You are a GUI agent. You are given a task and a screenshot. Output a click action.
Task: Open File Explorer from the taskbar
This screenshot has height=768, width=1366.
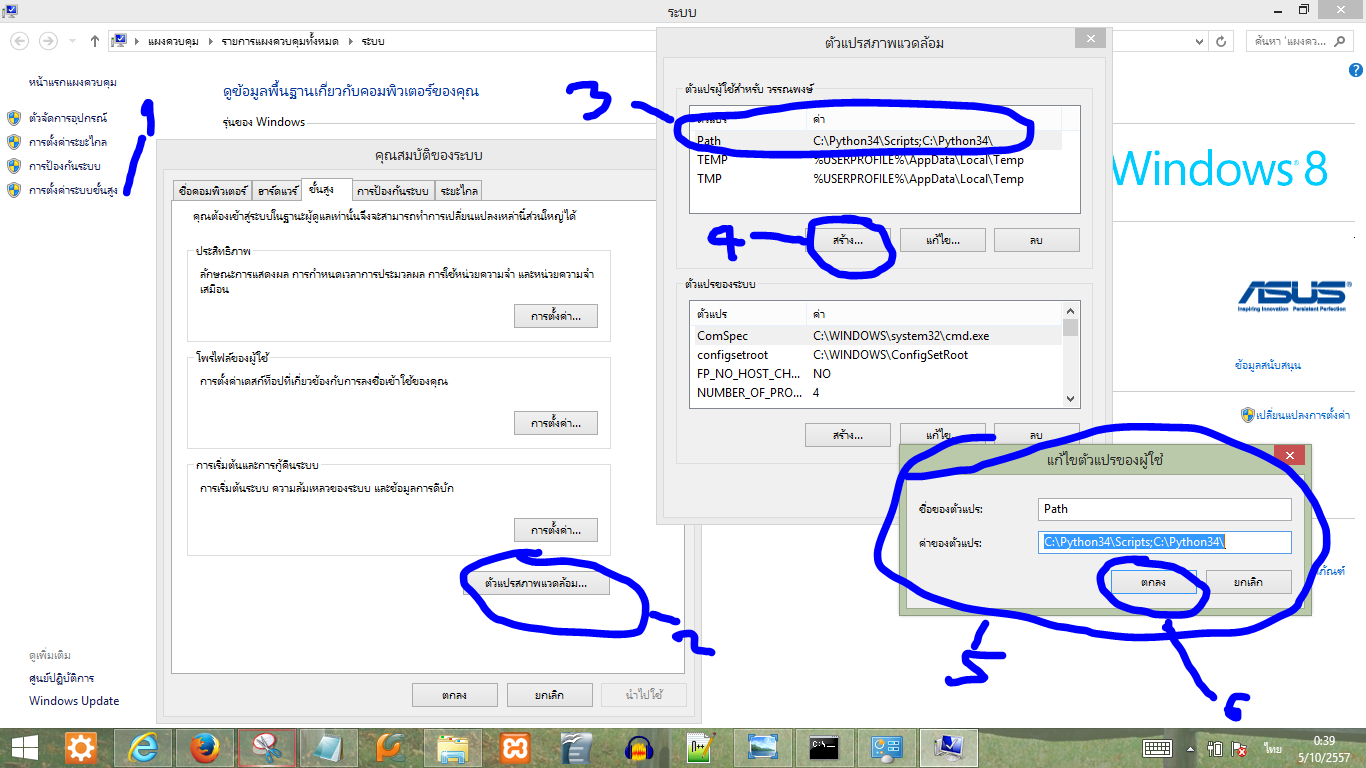pyautogui.click(x=452, y=747)
